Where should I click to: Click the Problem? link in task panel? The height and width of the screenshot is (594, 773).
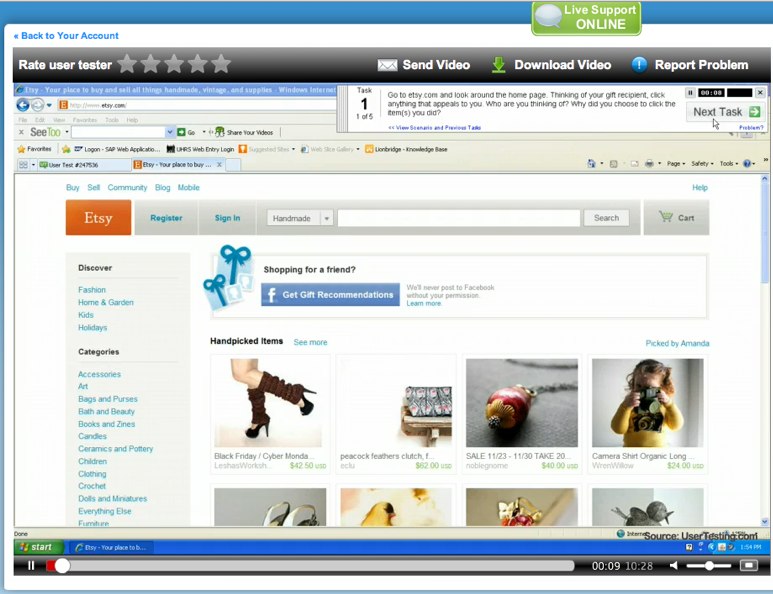(x=751, y=128)
